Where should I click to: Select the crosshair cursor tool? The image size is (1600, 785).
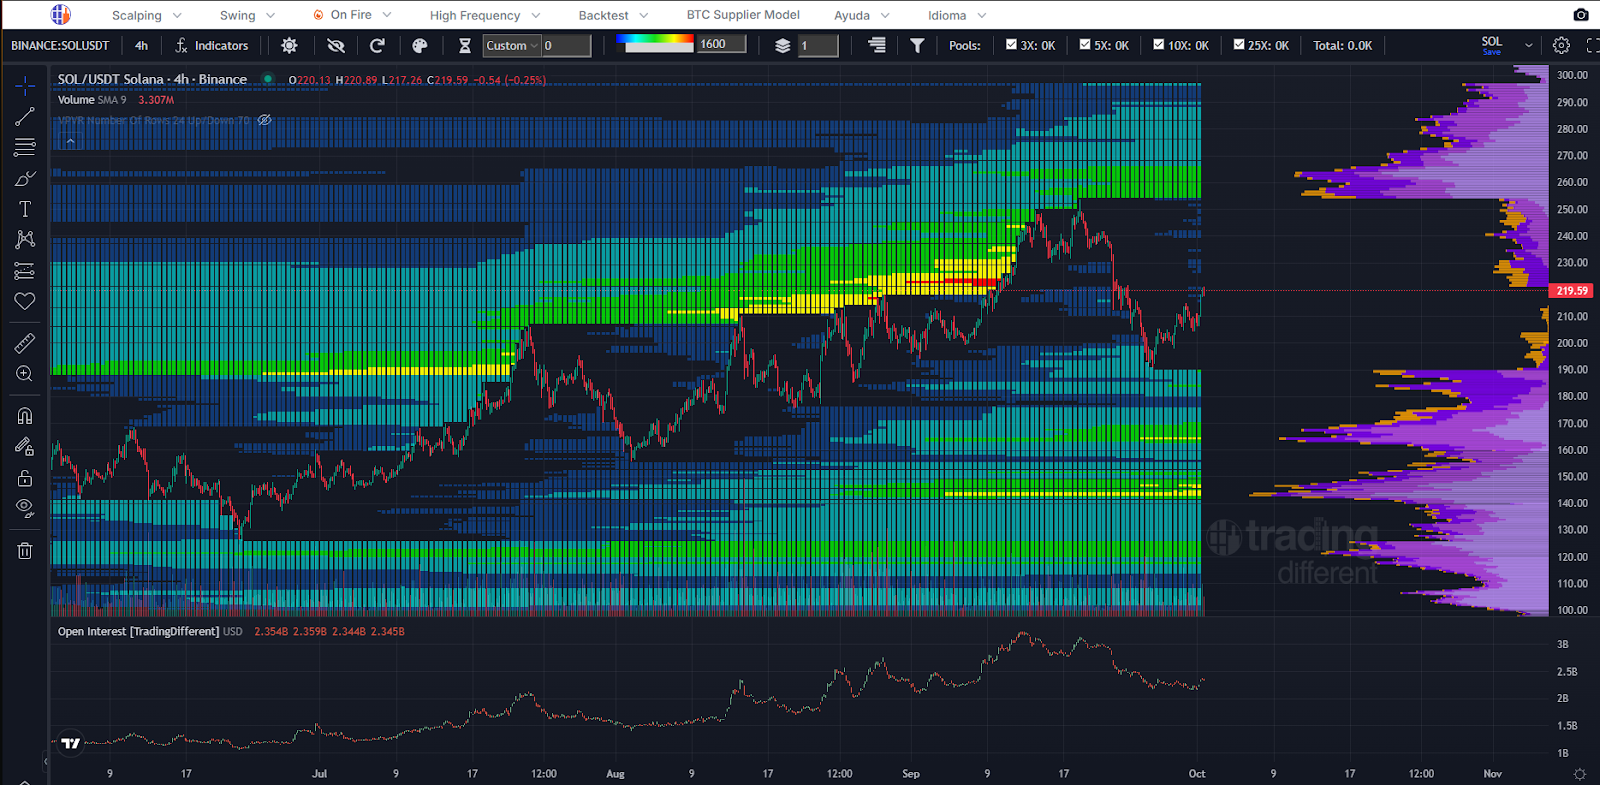(25, 85)
